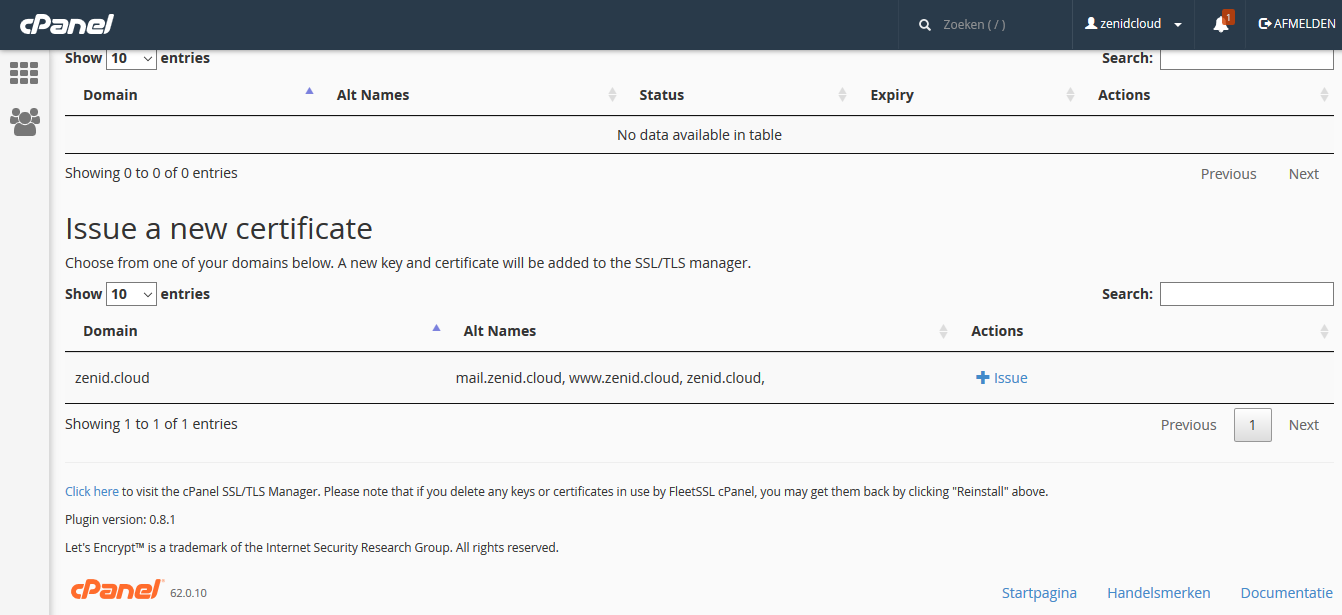This screenshot has height=615, width=1342.
Task: Open upper Show entries dropdown
Action: pos(132,58)
